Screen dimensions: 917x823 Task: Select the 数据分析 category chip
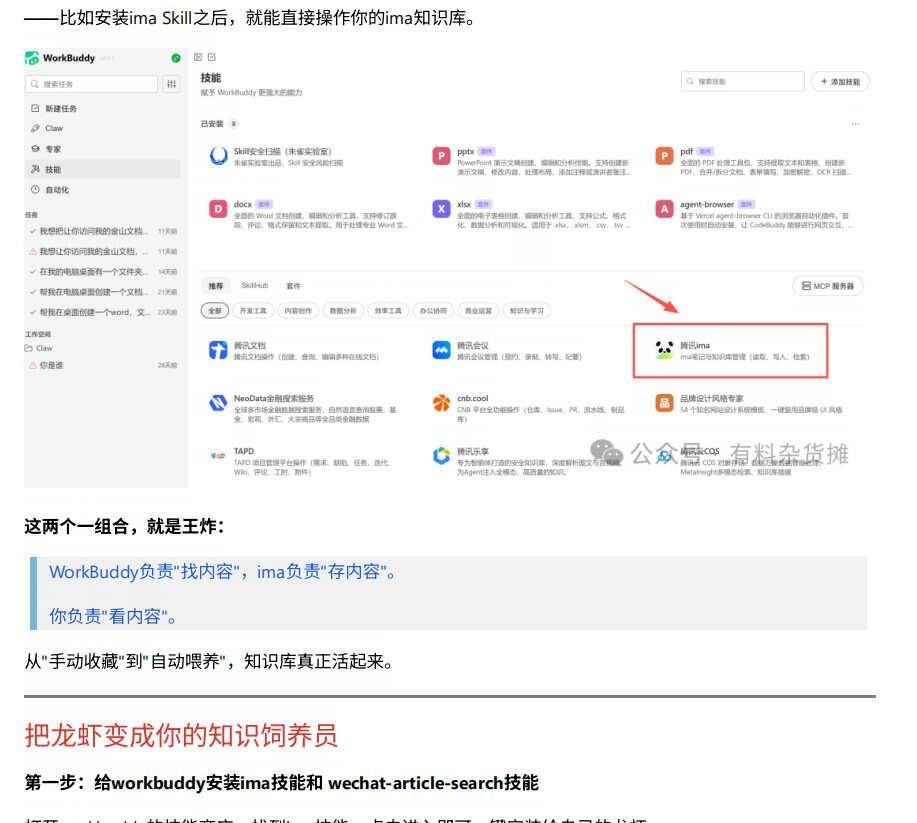coord(343,311)
